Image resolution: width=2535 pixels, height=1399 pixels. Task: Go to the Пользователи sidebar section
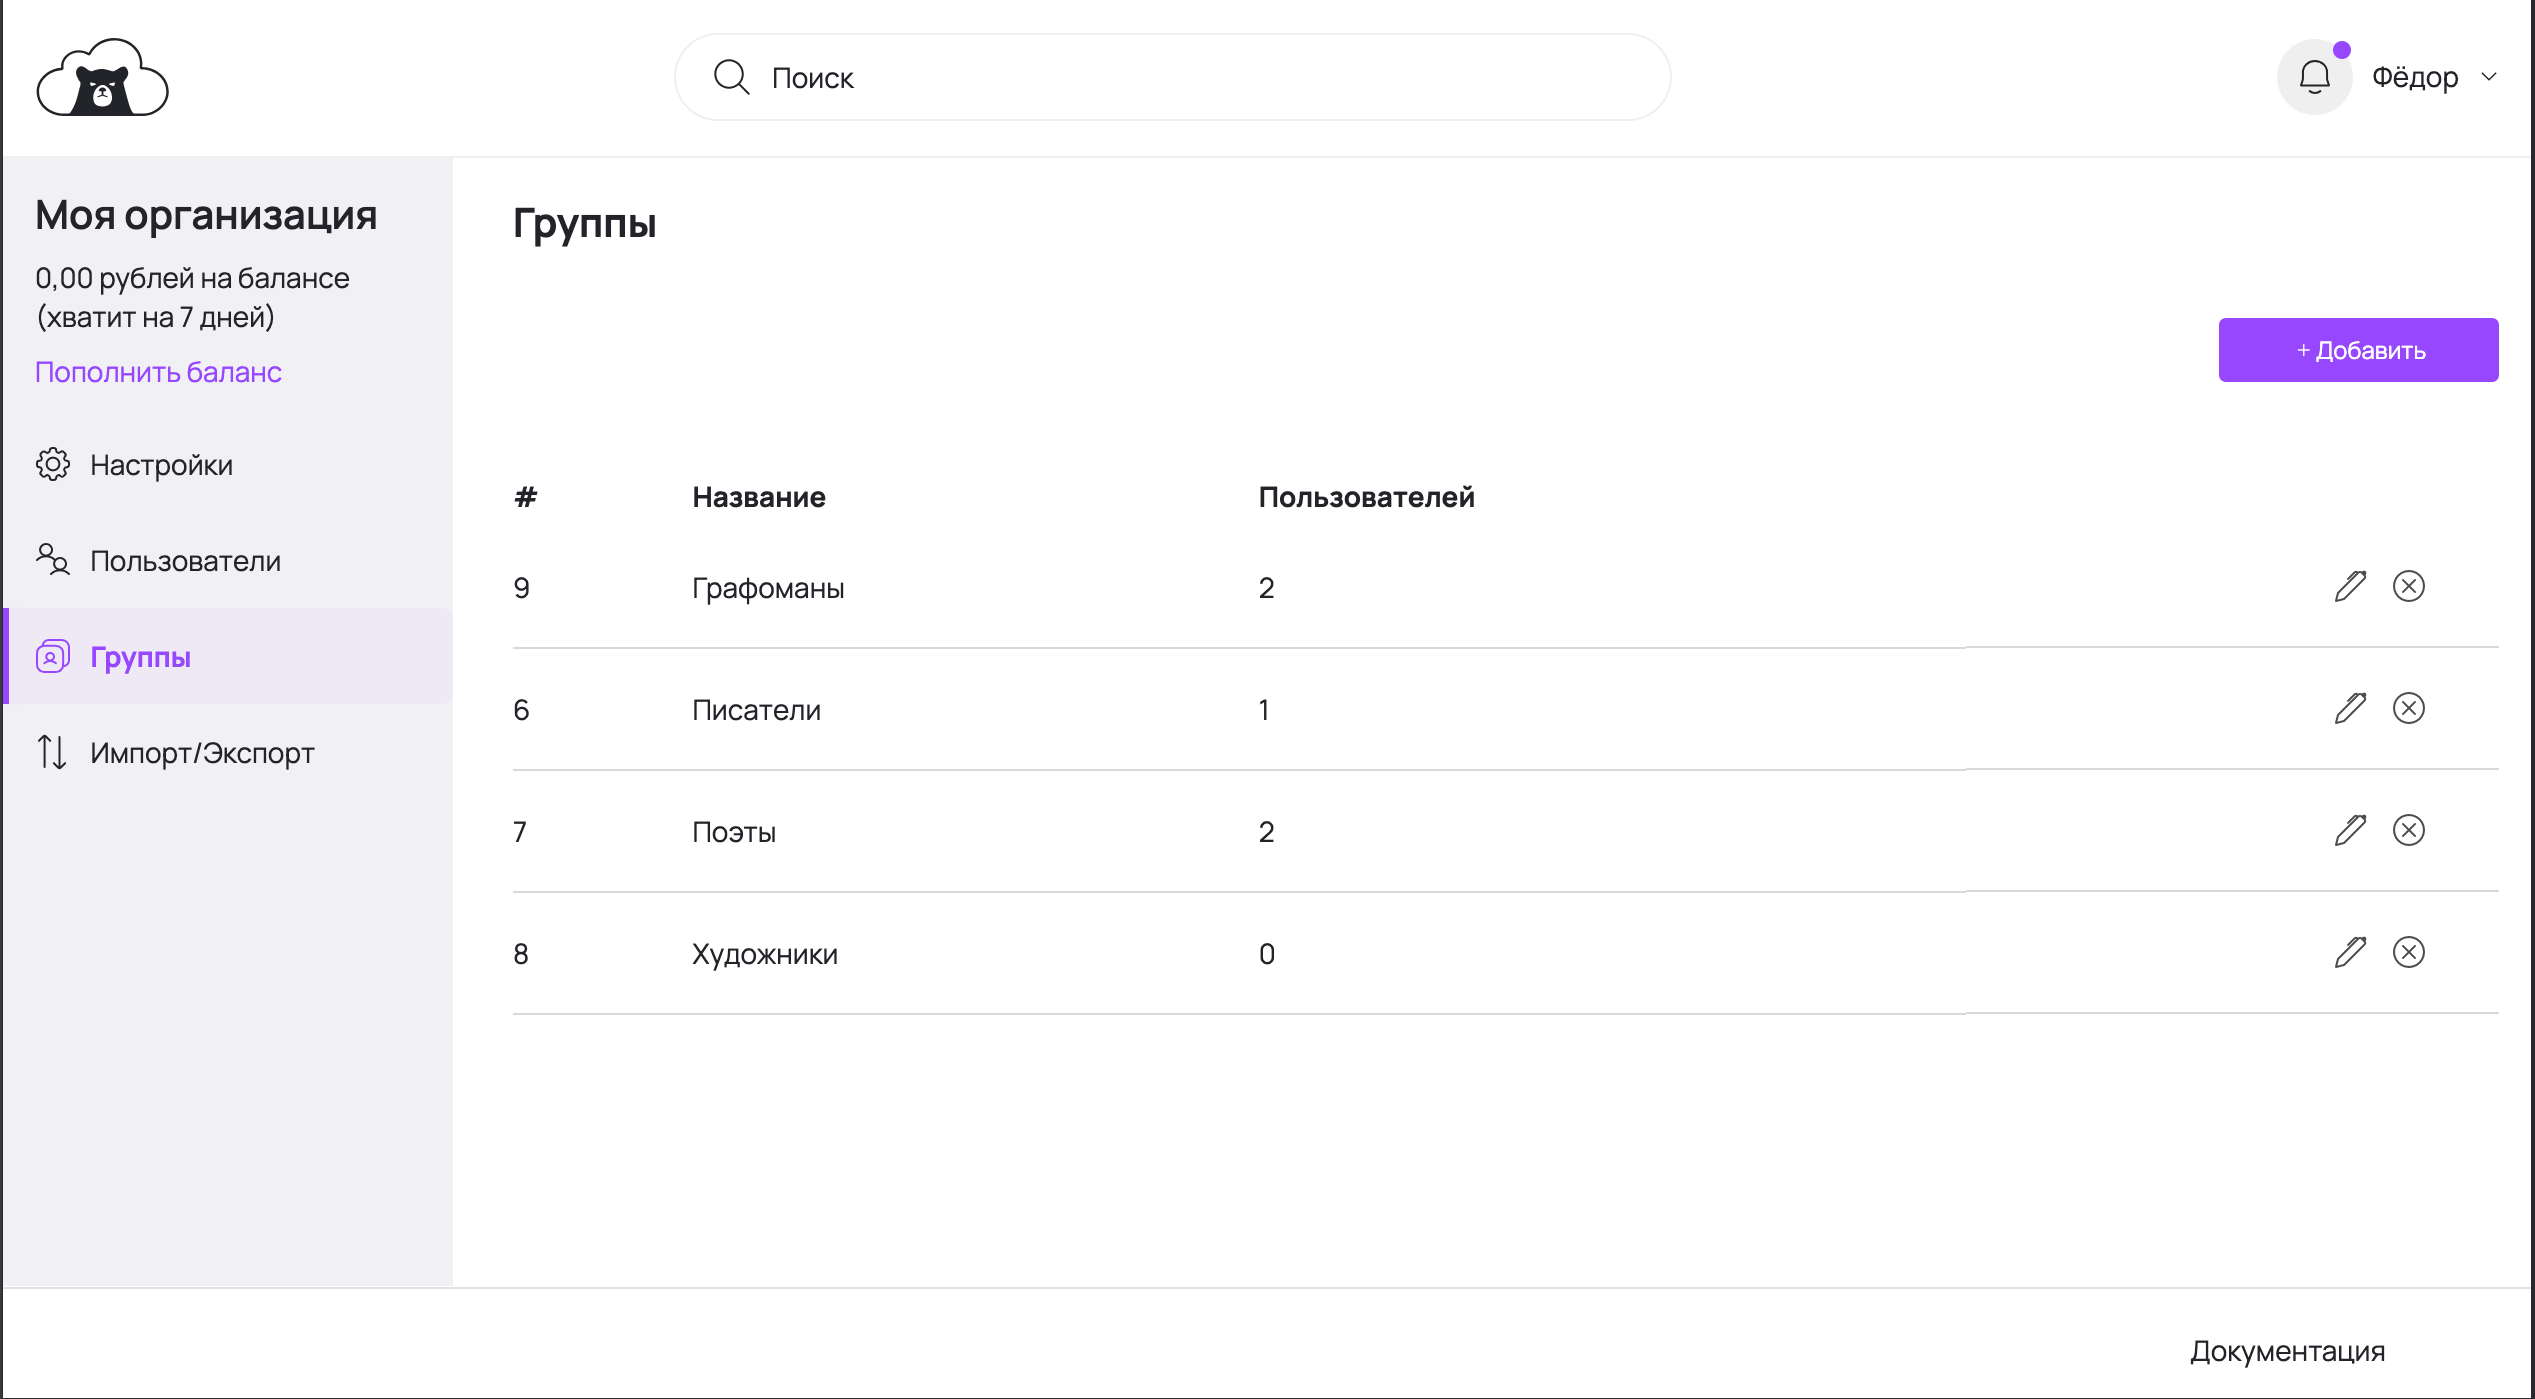coord(184,561)
